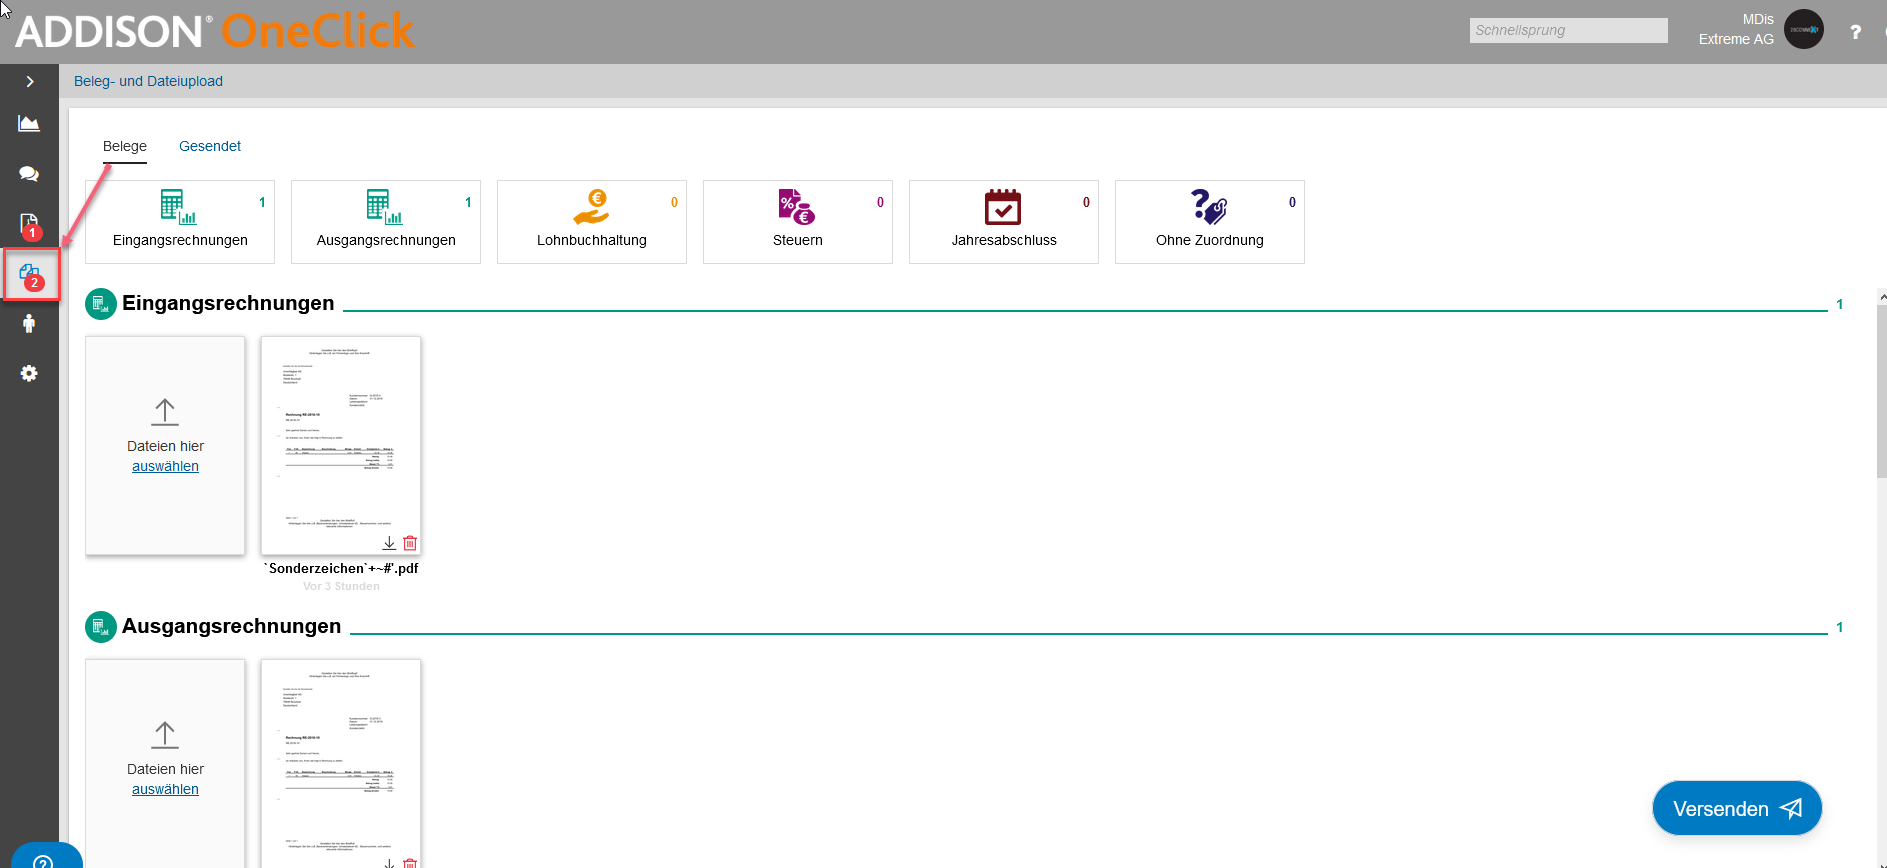Click the Beleg- und Dateiupload breadcrumb
Viewport: 1887px width, 868px height.
pyautogui.click(x=148, y=81)
